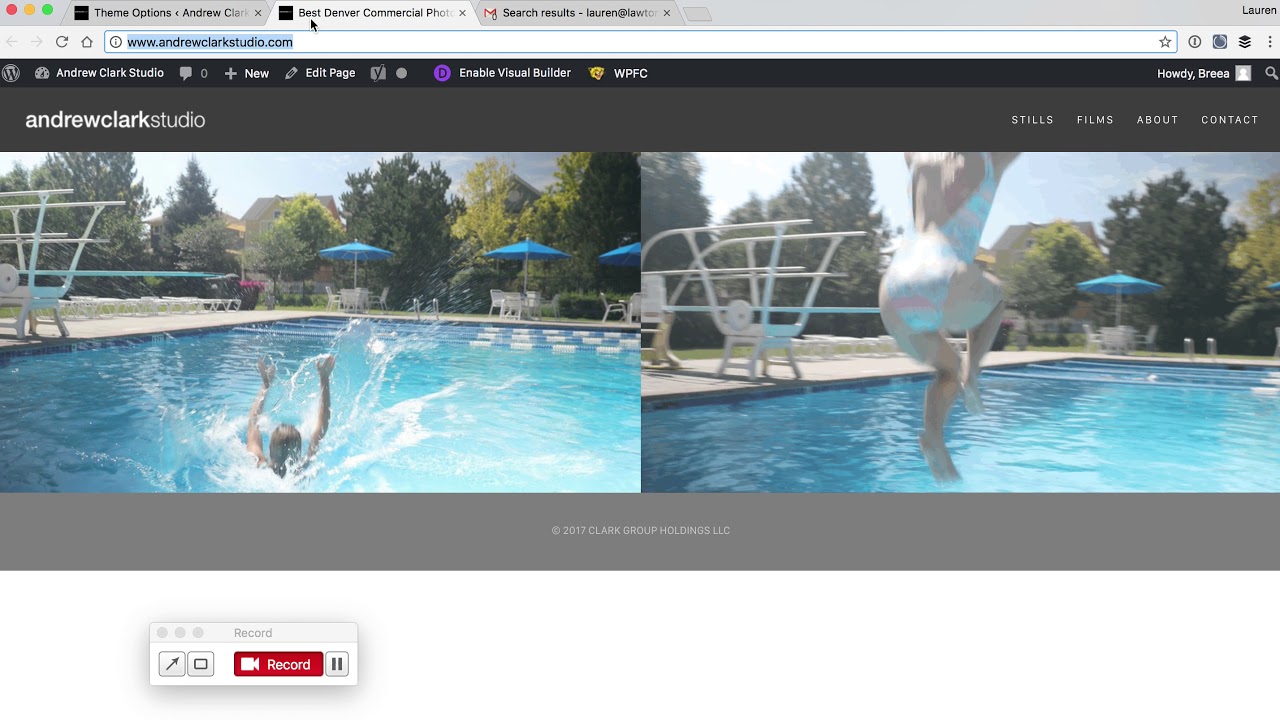Open the ABOUT page
This screenshot has width=1280, height=720.
(1157, 120)
